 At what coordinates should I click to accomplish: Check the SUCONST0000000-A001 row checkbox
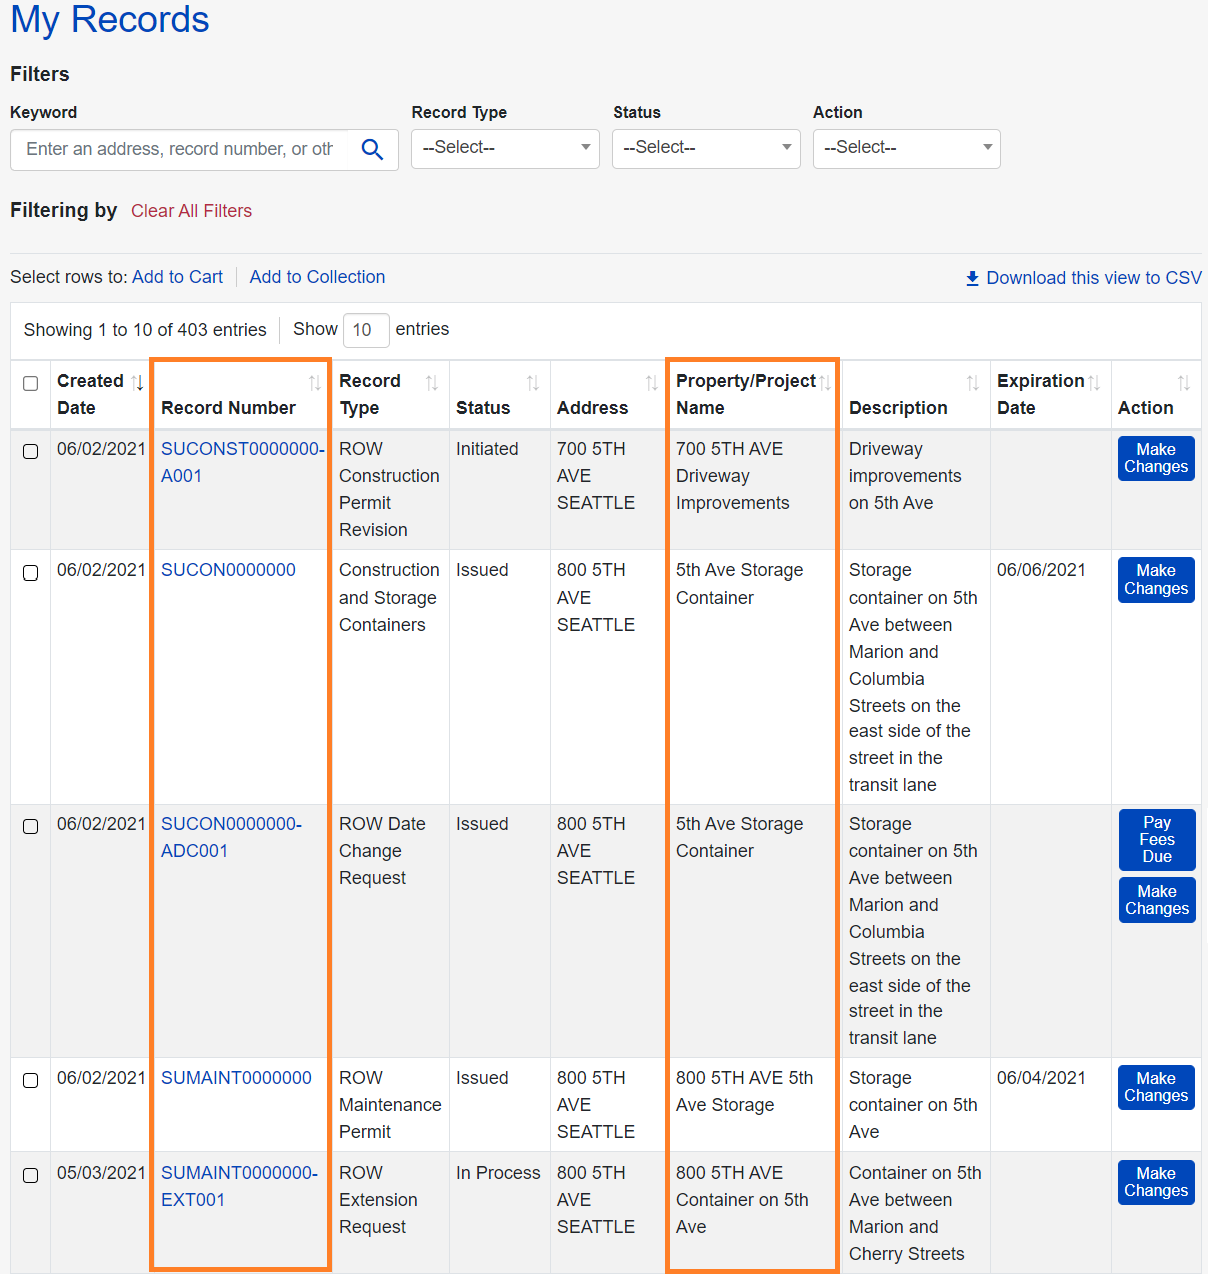coord(31,452)
